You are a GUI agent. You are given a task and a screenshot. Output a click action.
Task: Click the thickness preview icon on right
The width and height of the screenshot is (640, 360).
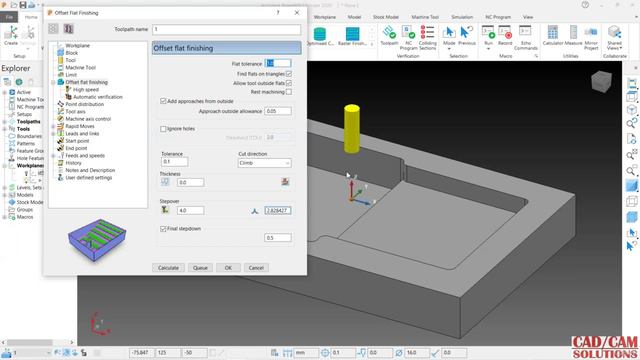(x=285, y=182)
